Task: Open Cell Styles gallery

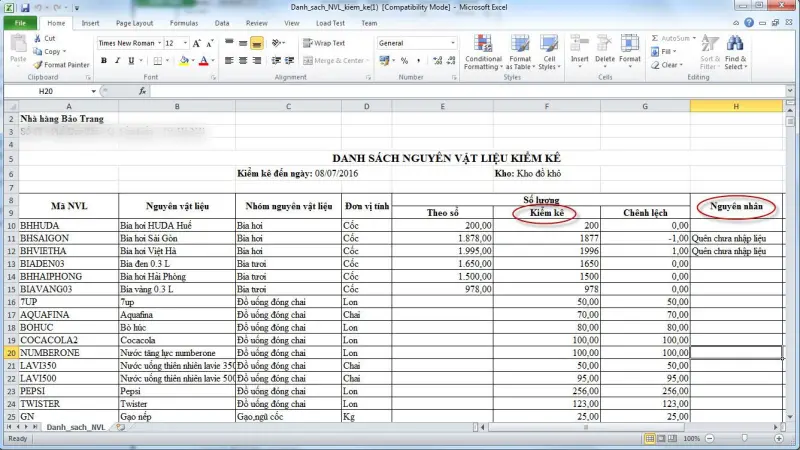Action: (549, 52)
